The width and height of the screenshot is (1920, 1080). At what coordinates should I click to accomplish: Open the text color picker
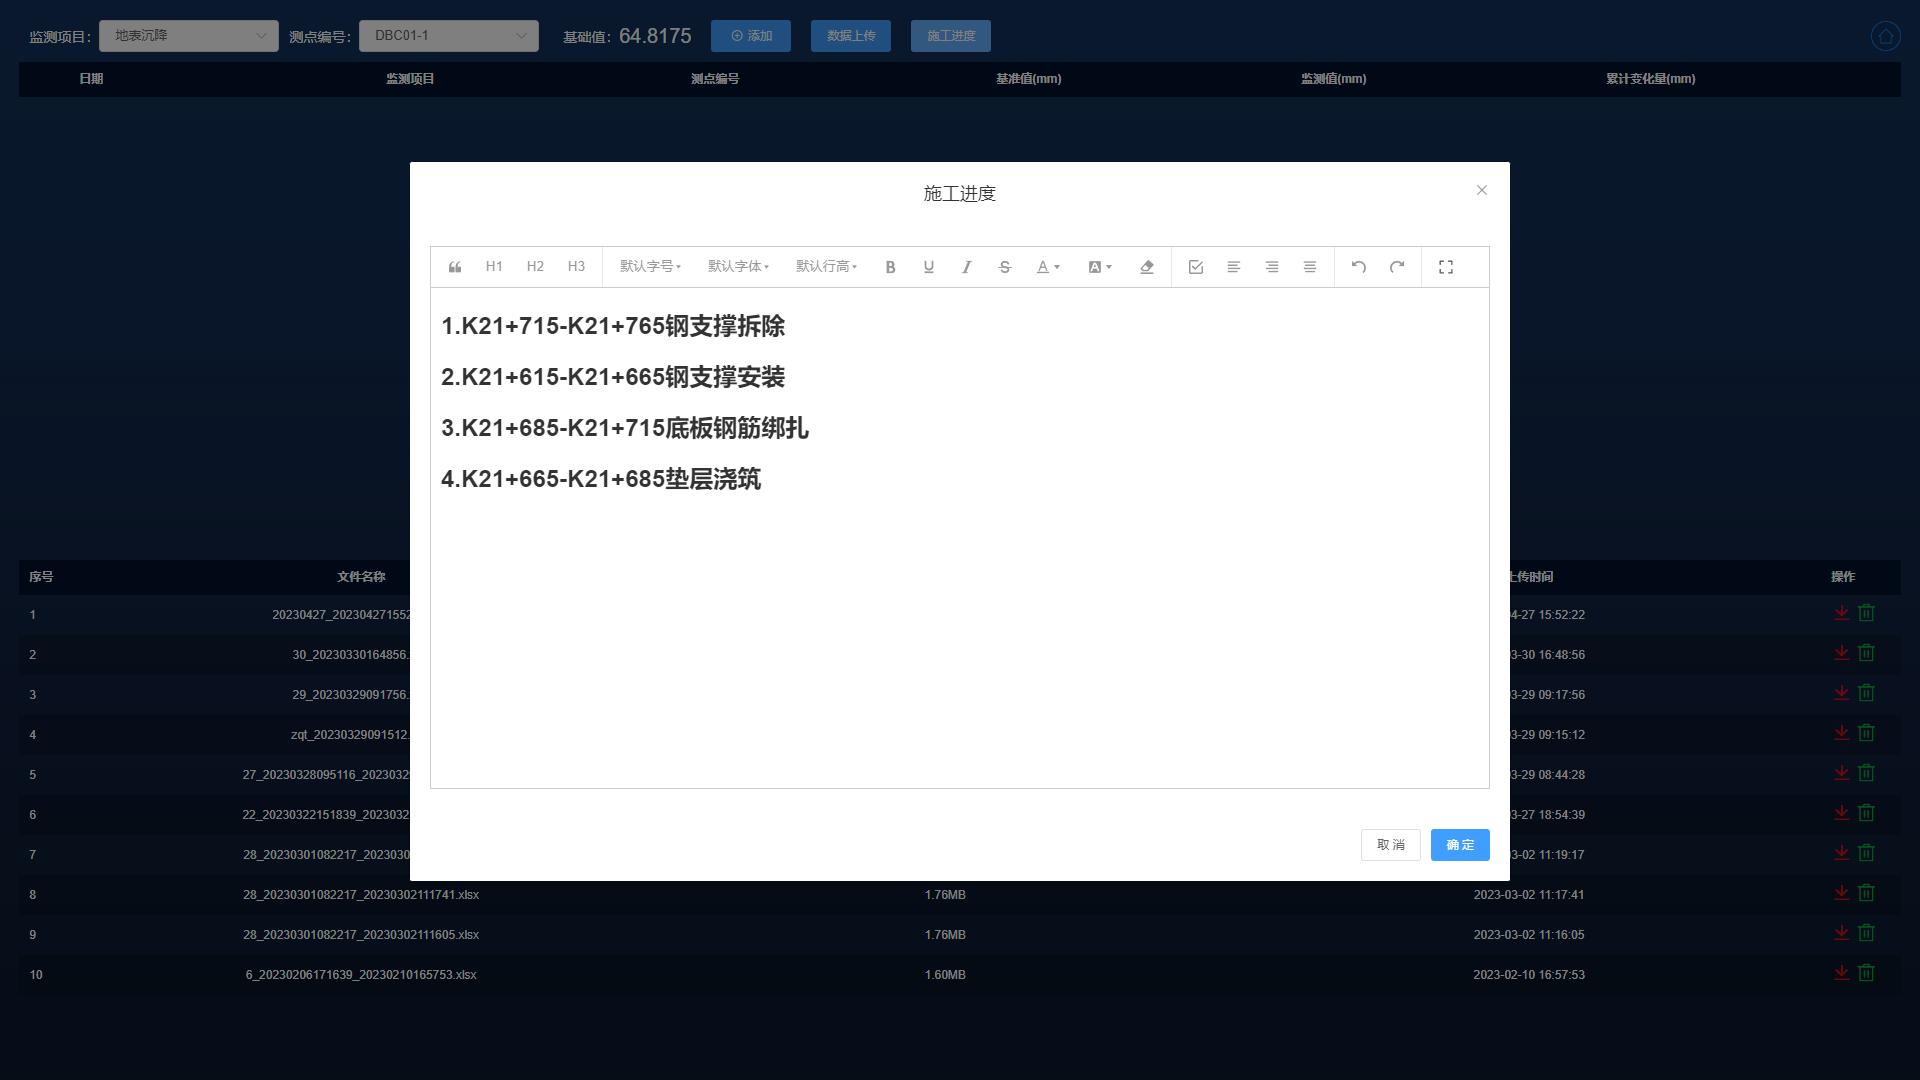[1047, 267]
